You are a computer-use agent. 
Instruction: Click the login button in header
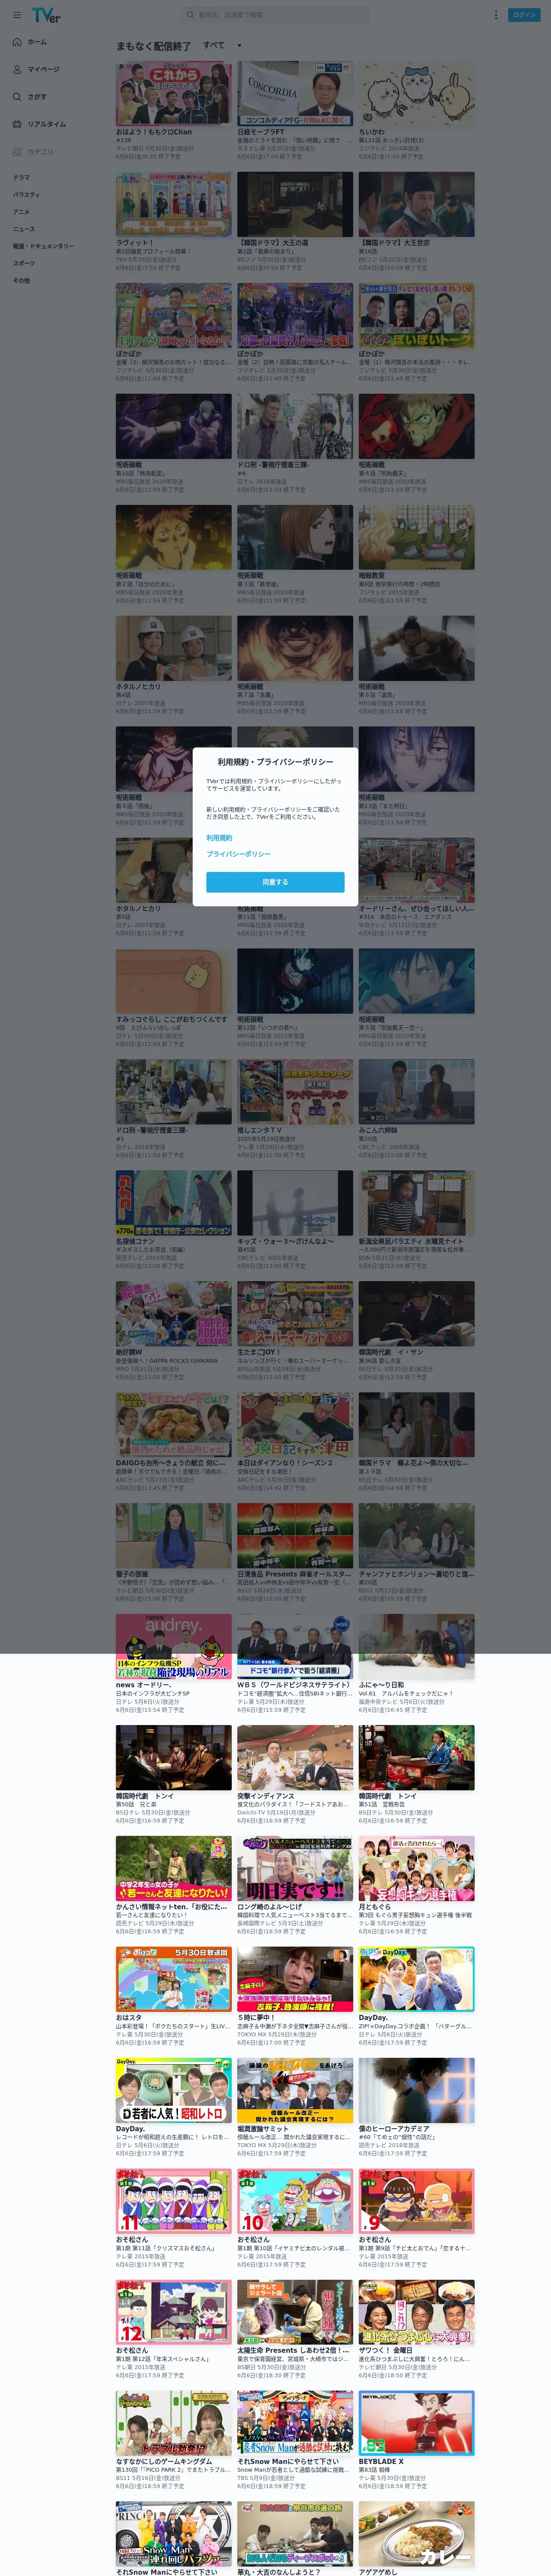(x=524, y=15)
